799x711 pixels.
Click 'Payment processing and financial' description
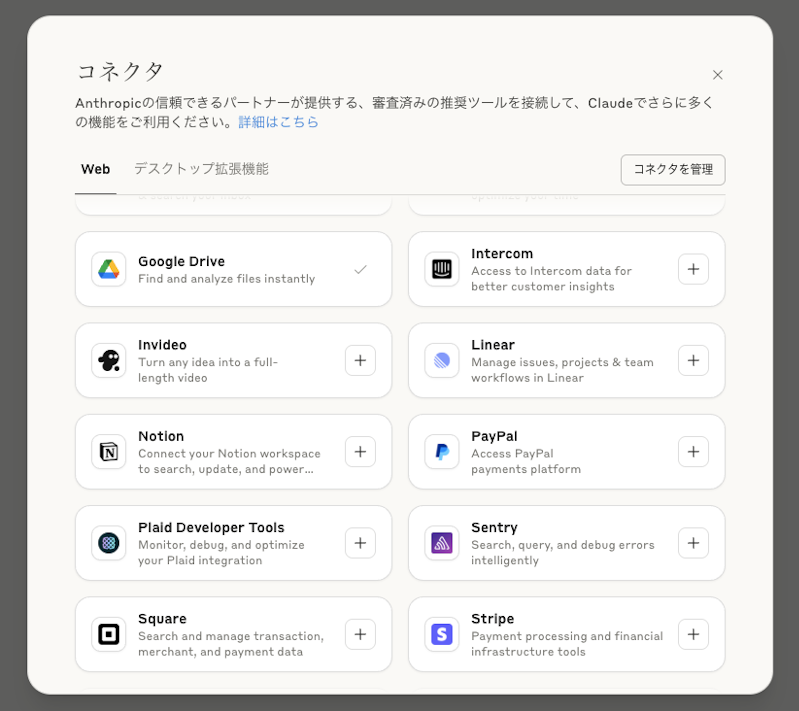coord(567,644)
